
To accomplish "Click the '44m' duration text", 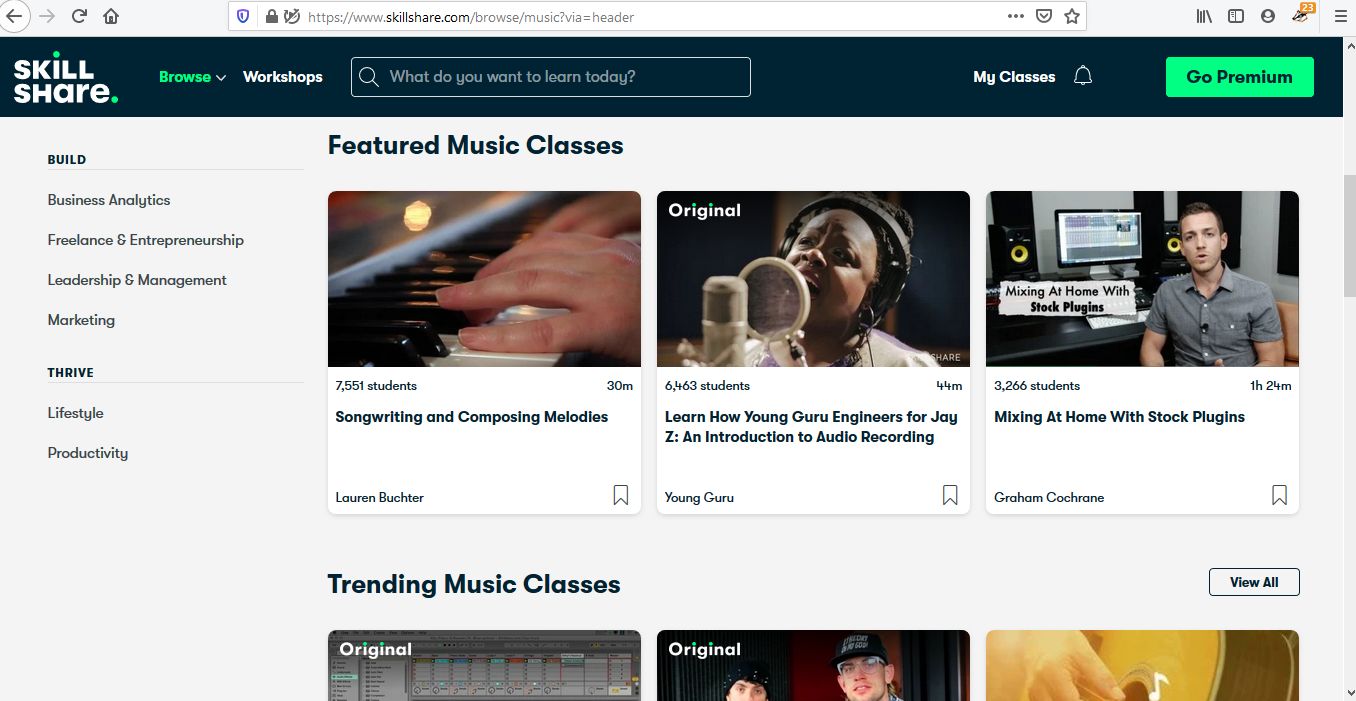I will click(949, 386).
